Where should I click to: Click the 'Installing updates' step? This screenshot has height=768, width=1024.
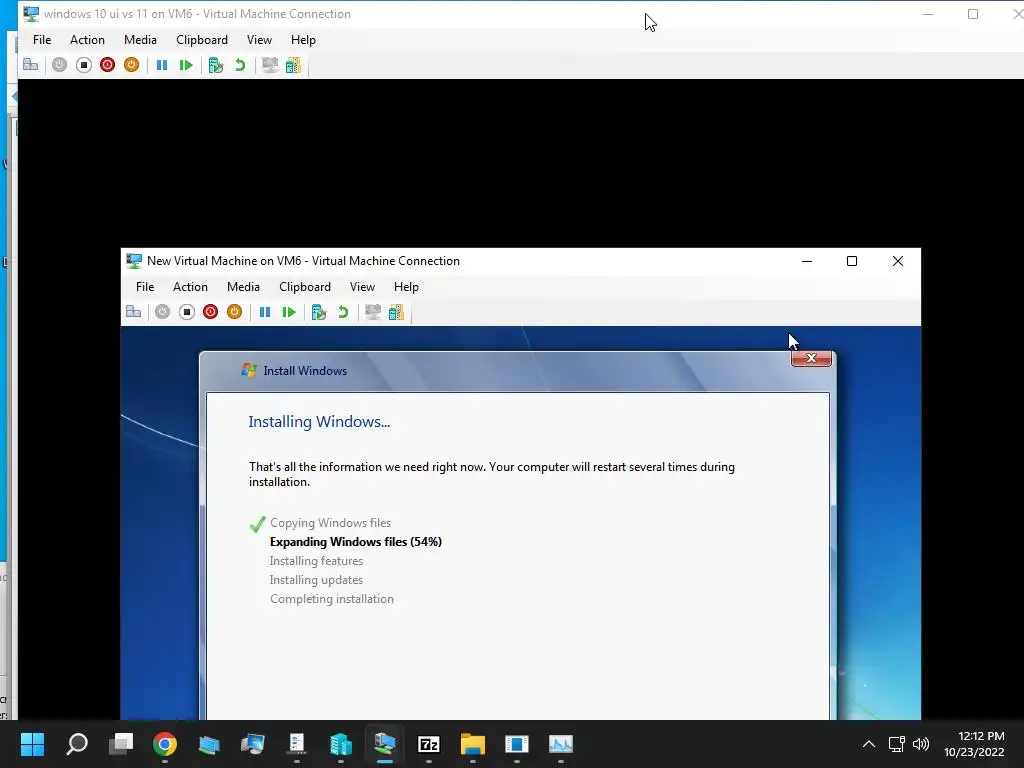click(316, 579)
